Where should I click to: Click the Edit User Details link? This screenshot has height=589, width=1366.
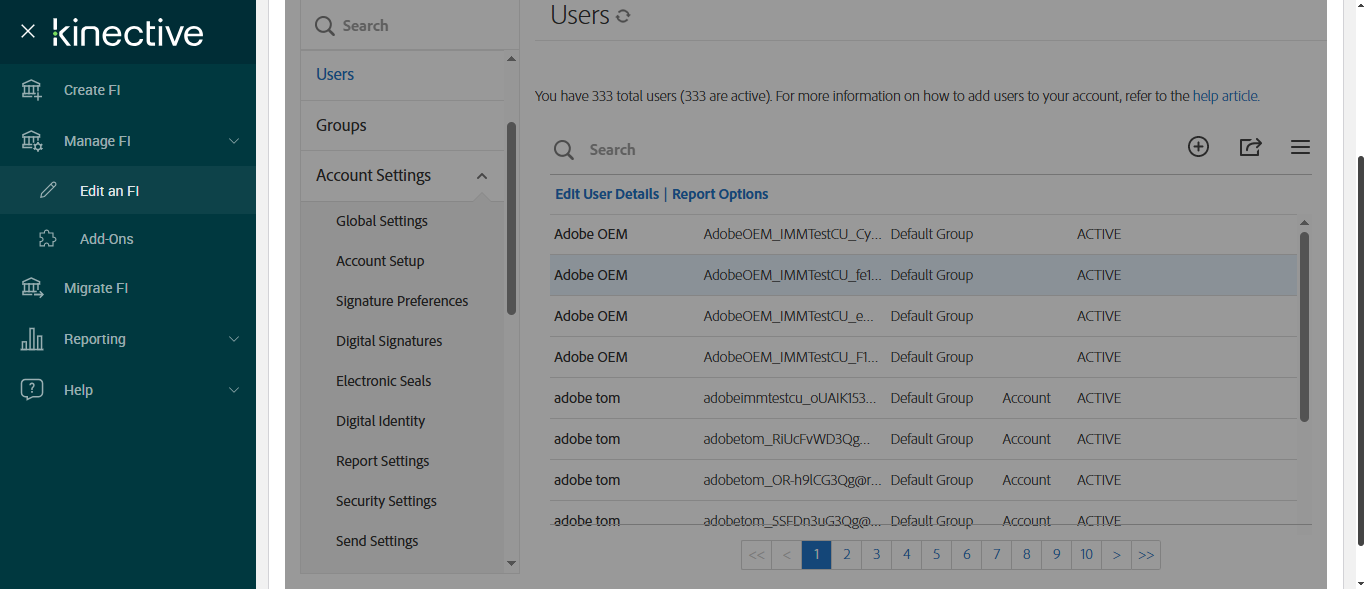click(607, 194)
